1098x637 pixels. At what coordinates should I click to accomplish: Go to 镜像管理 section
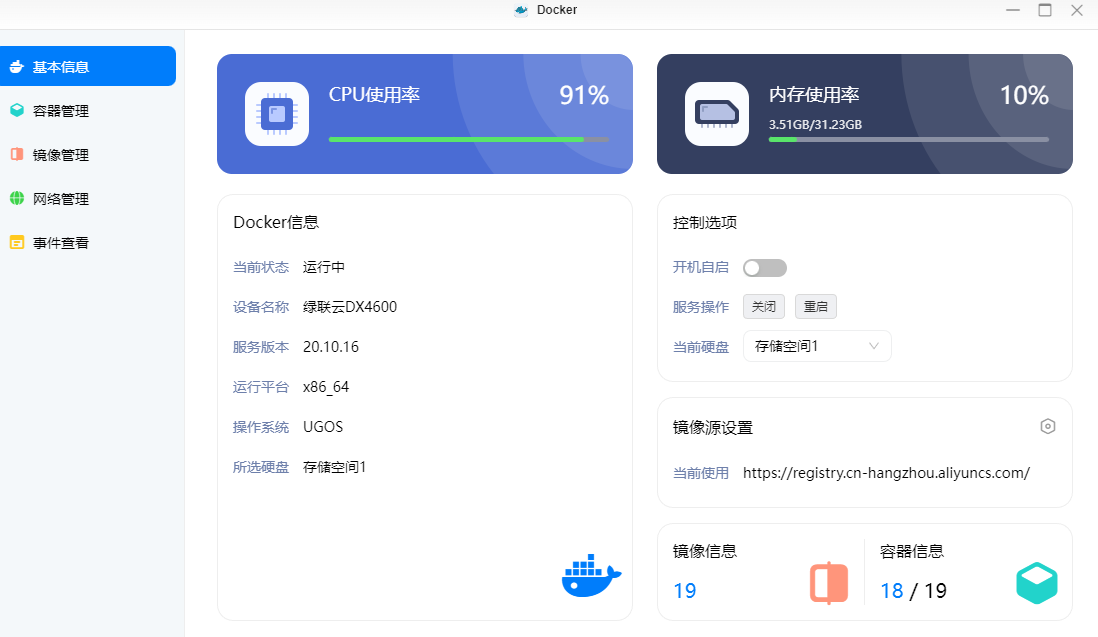click(x=60, y=155)
